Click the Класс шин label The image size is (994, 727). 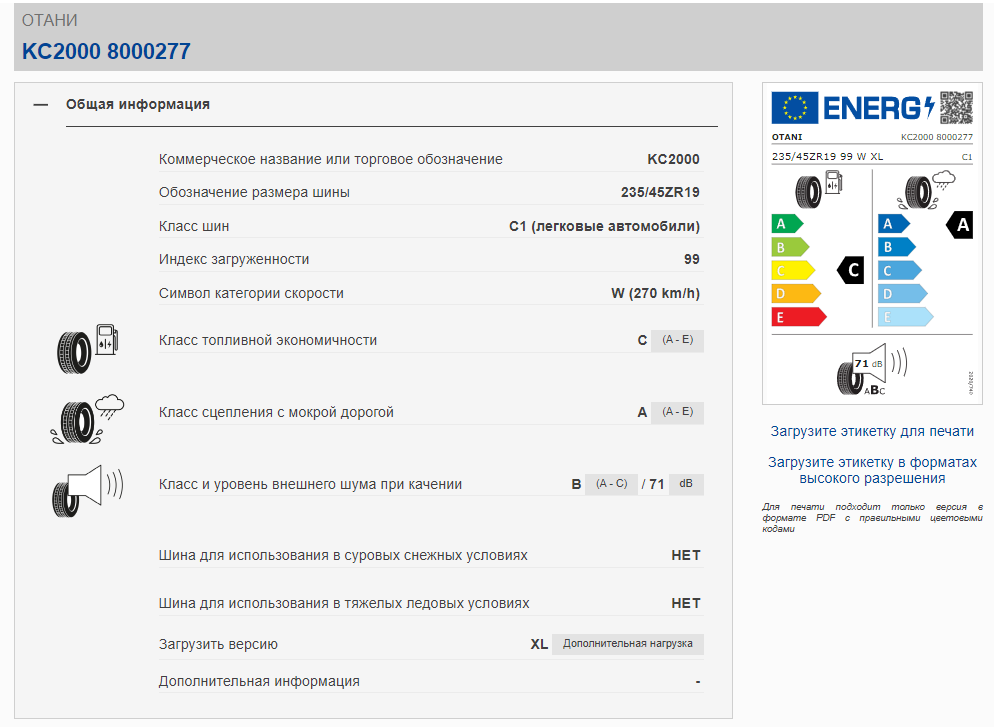click(x=194, y=226)
